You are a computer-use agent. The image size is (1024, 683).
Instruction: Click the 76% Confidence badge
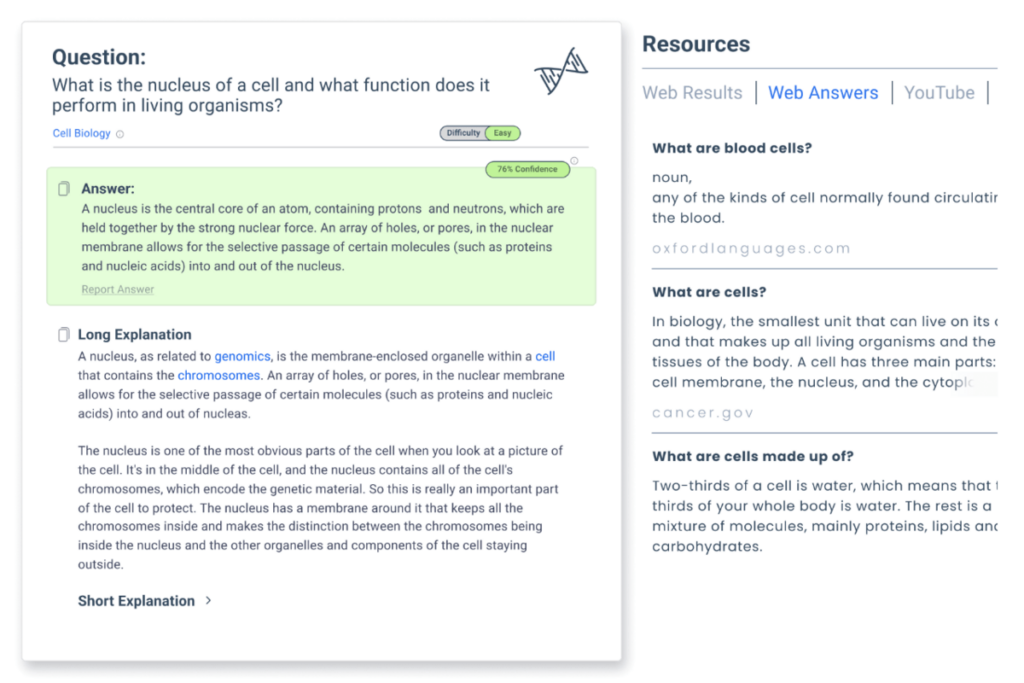point(527,169)
